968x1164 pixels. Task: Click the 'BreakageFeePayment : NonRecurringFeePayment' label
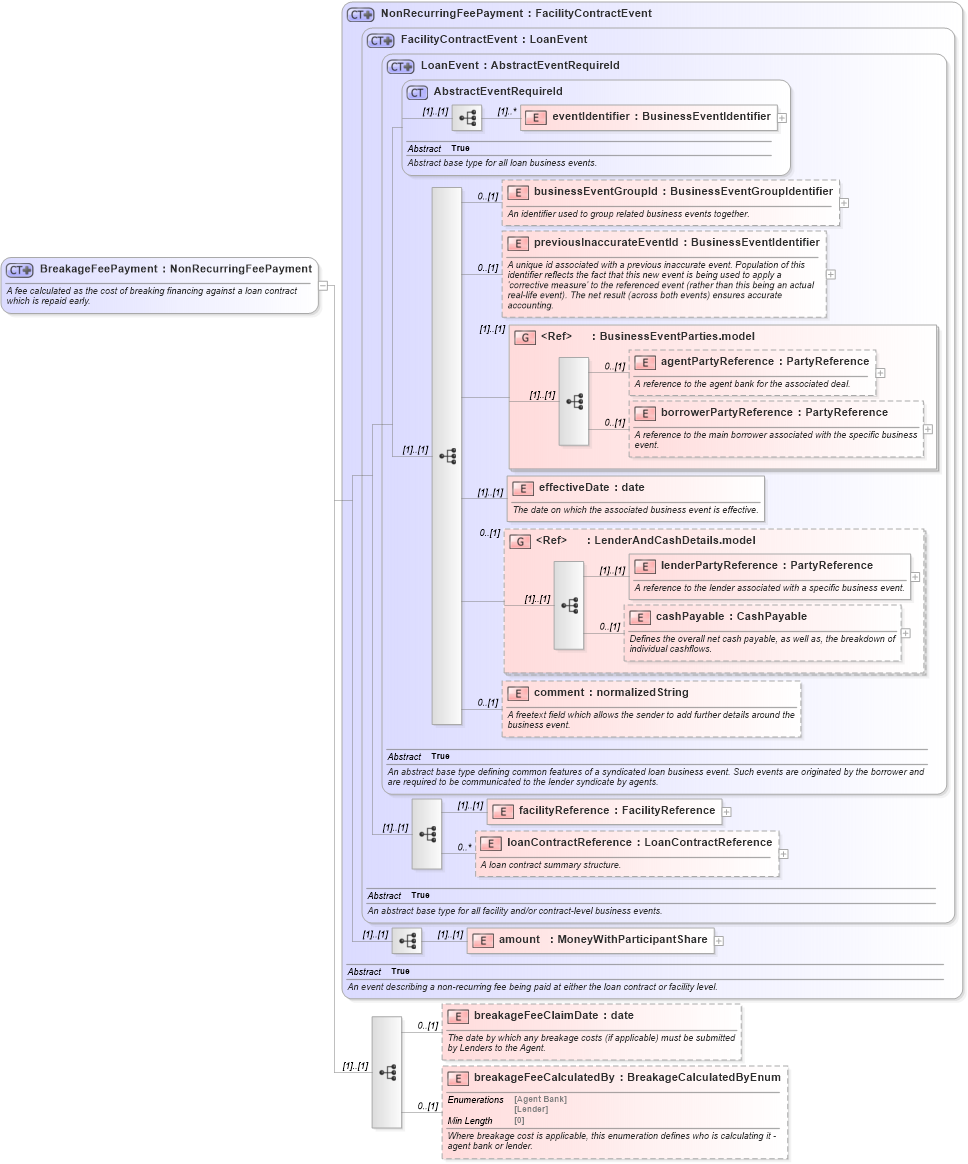pyautogui.click(x=176, y=269)
